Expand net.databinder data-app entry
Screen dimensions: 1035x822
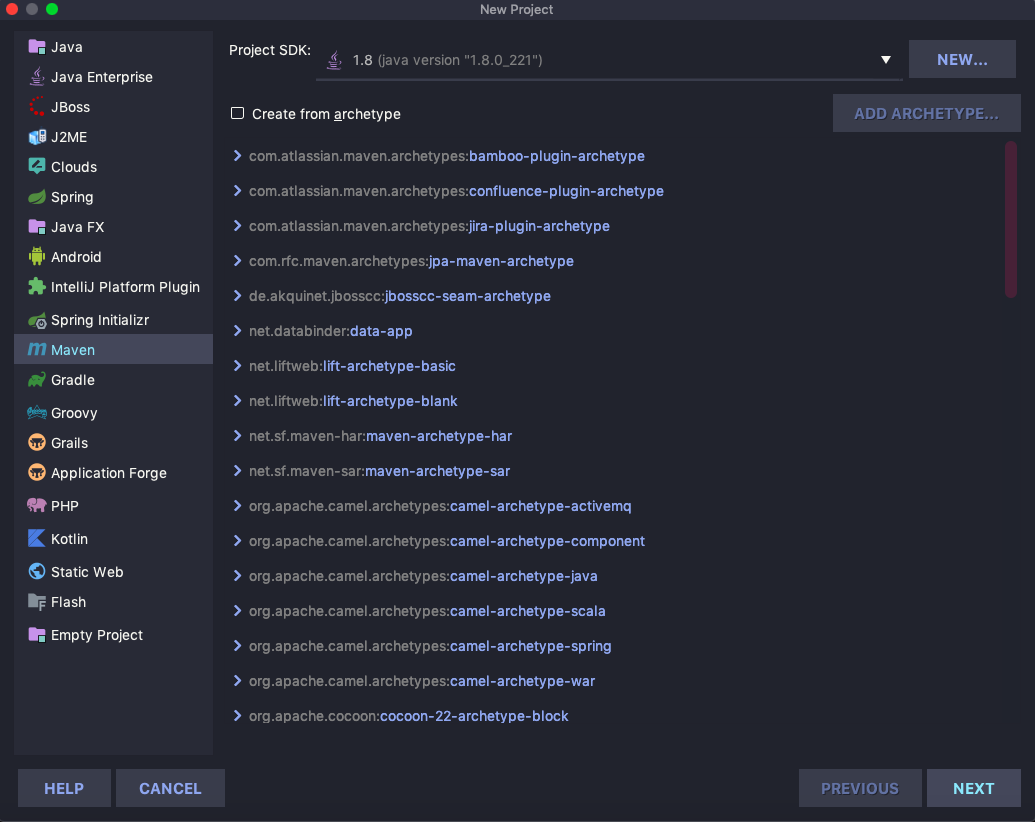point(237,331)
